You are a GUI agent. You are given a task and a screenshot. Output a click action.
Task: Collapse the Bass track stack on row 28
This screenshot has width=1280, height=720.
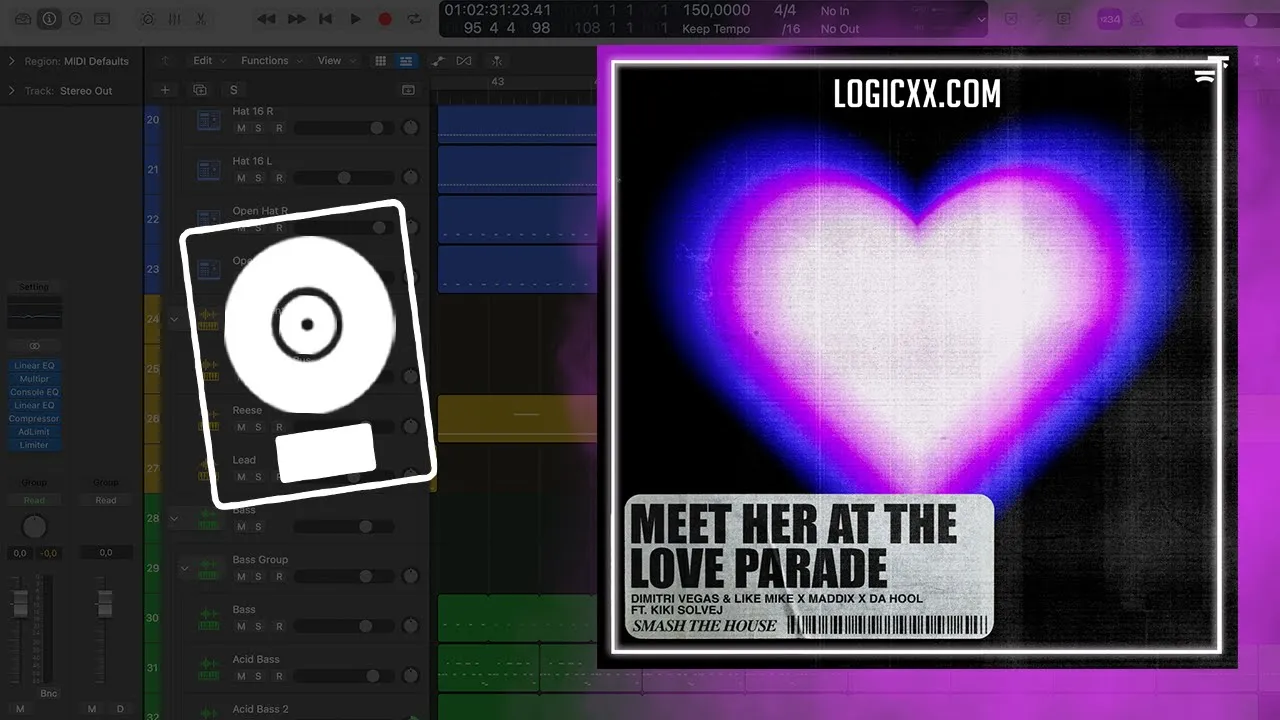[174, 519]
